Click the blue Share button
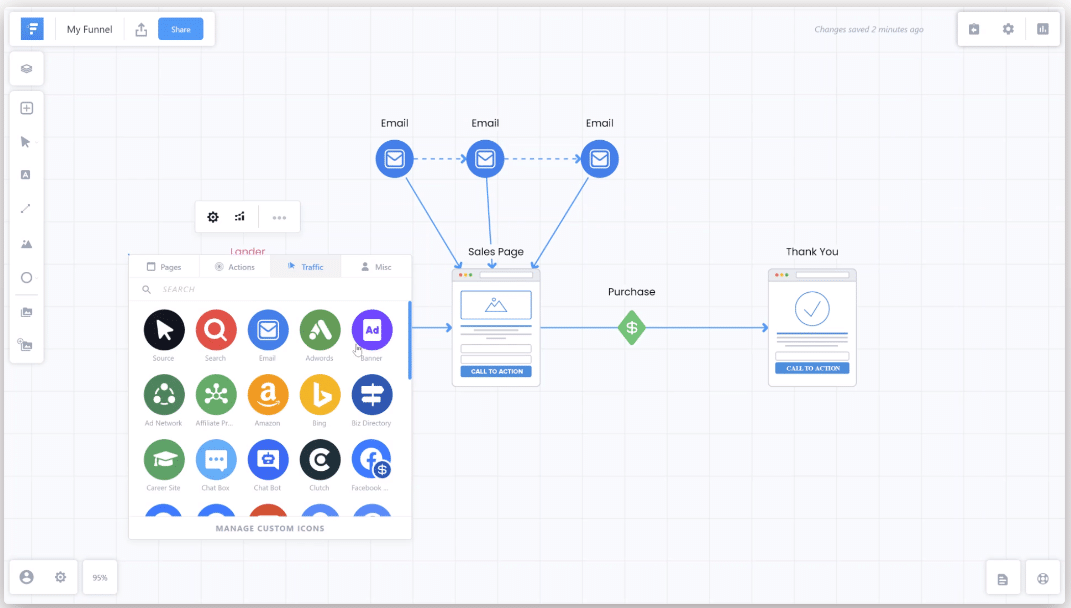This screenshot has width=1071, height=608. click(180, 30)
